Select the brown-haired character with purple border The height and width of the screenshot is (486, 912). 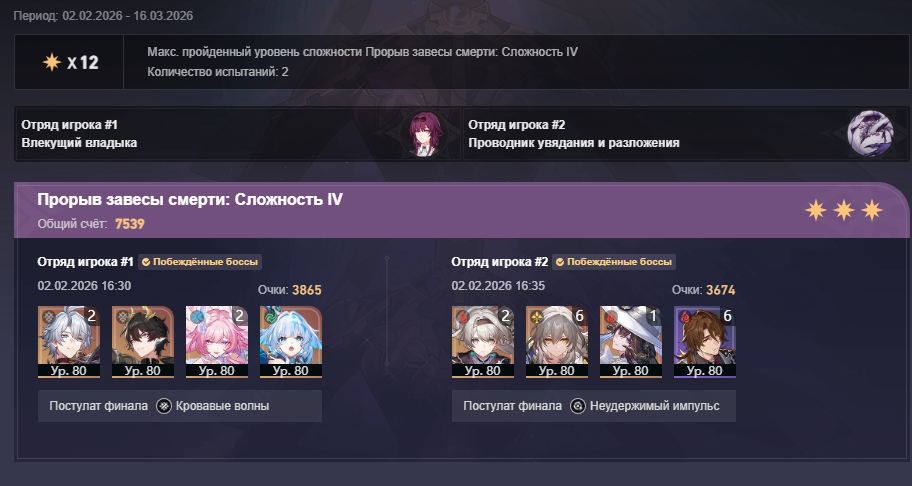click(705, 342)
